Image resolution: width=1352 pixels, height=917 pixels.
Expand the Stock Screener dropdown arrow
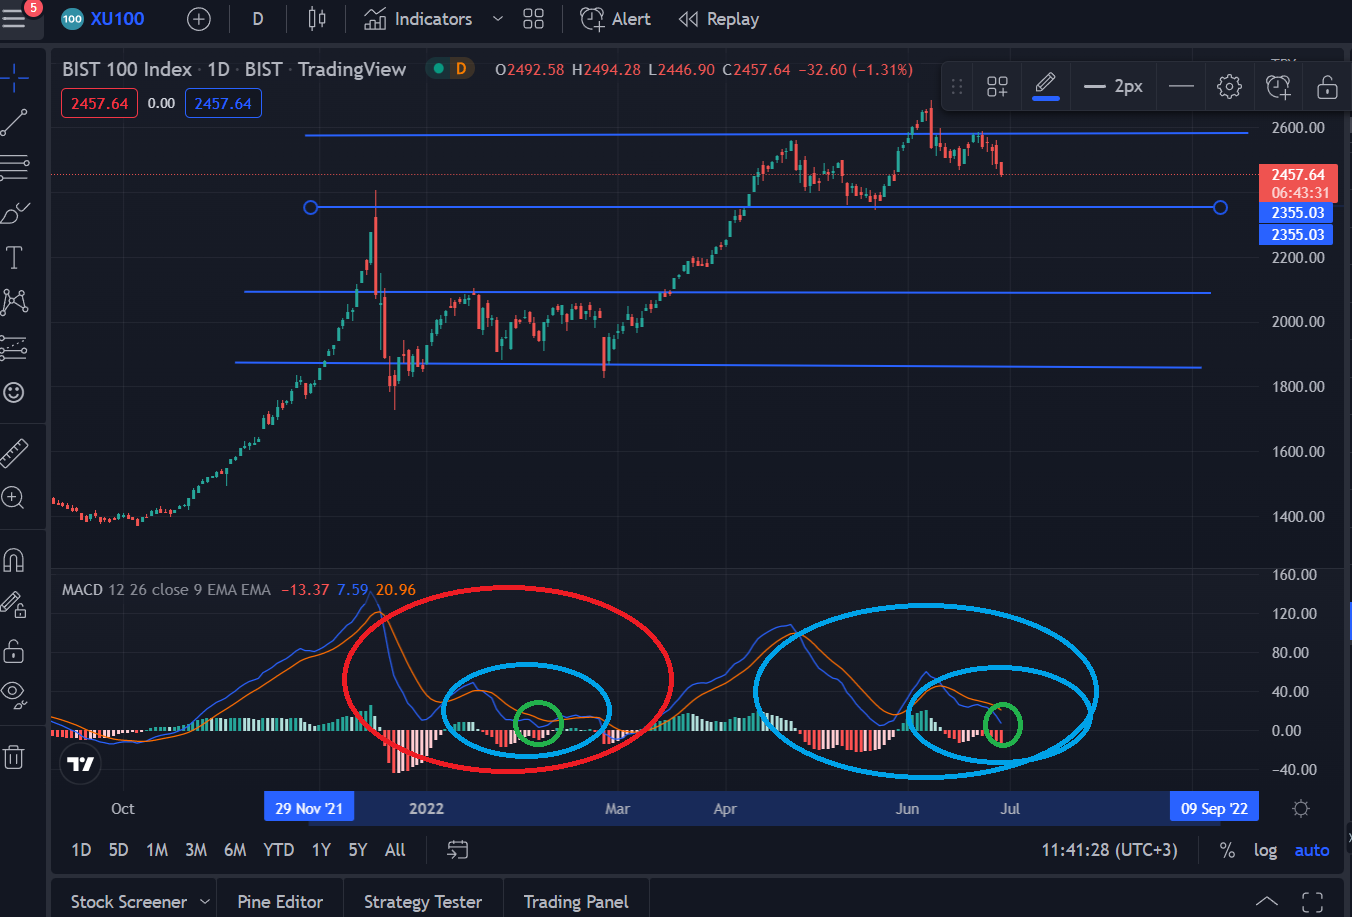click(x=205, y=902)
